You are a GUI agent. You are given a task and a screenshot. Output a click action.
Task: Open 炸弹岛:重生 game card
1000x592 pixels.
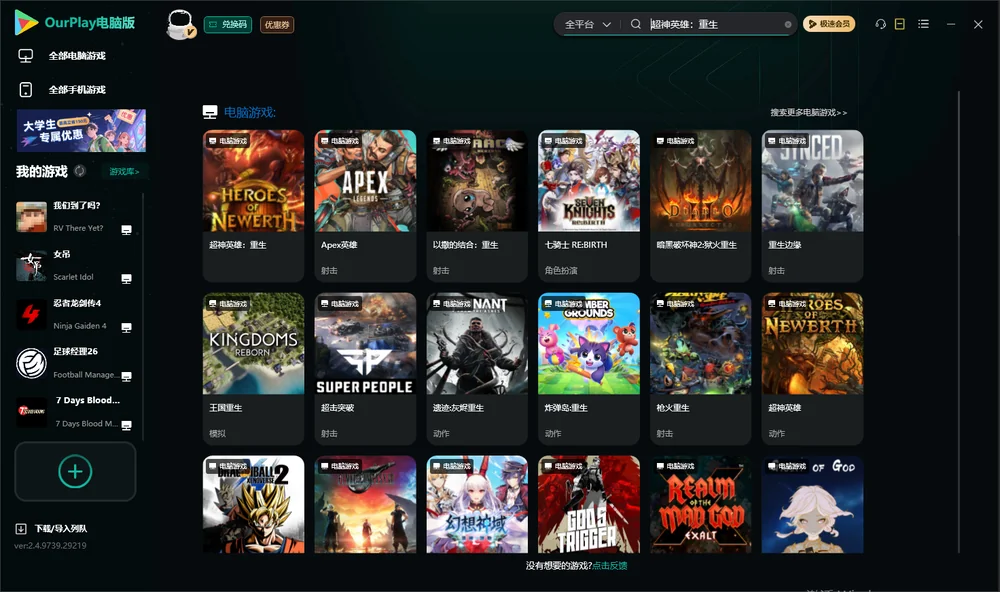tap(589, 368)
